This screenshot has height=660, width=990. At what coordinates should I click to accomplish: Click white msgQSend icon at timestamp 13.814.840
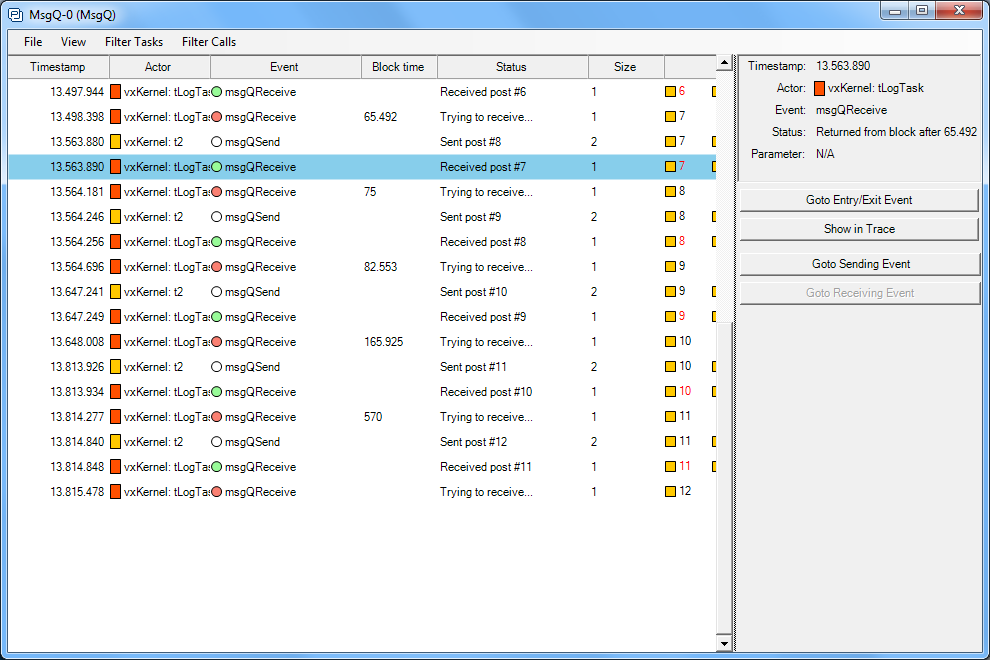(216, 442)
